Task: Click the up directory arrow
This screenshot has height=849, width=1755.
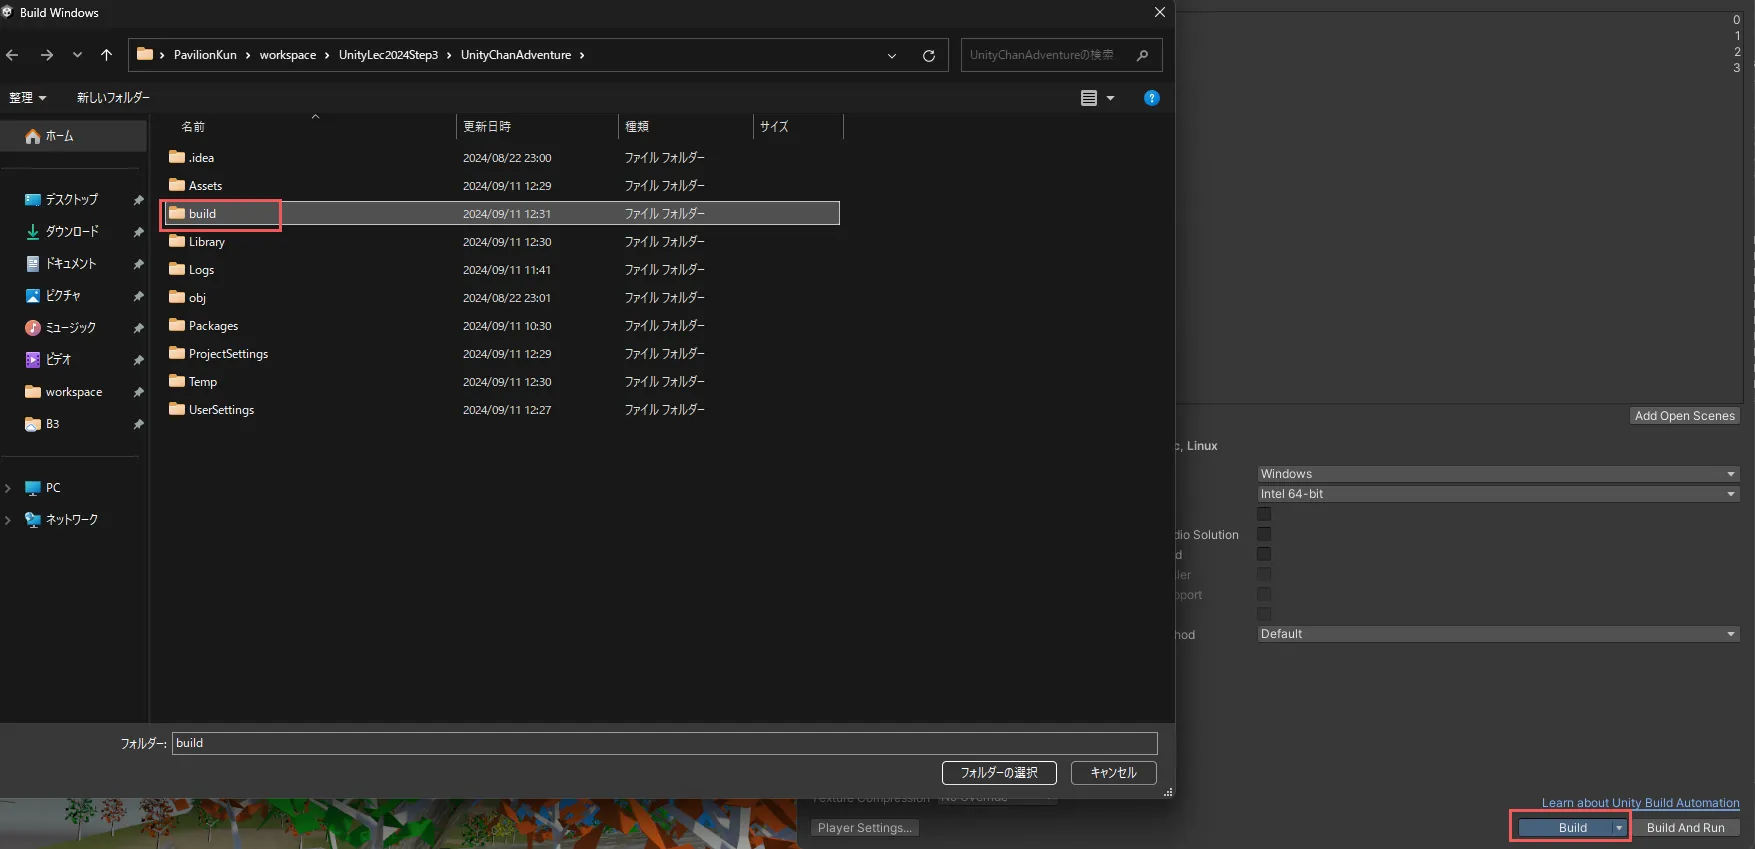Action: (x=106, y=55)
